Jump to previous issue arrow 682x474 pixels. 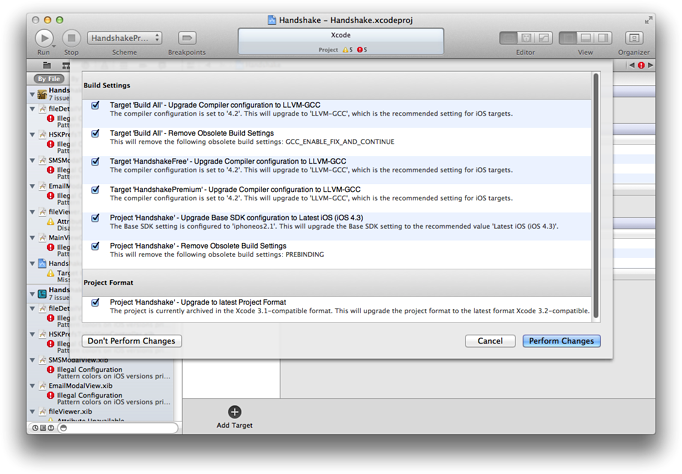[632, 65]
